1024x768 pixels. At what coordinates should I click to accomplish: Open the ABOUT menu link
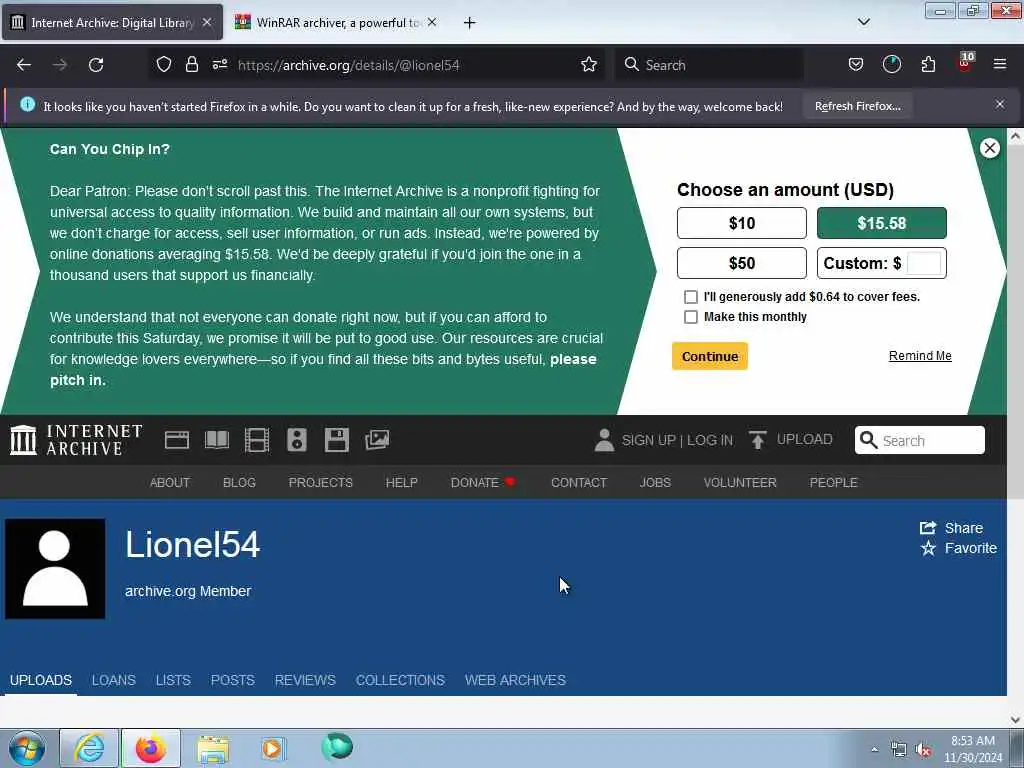(x=170, y=483)
